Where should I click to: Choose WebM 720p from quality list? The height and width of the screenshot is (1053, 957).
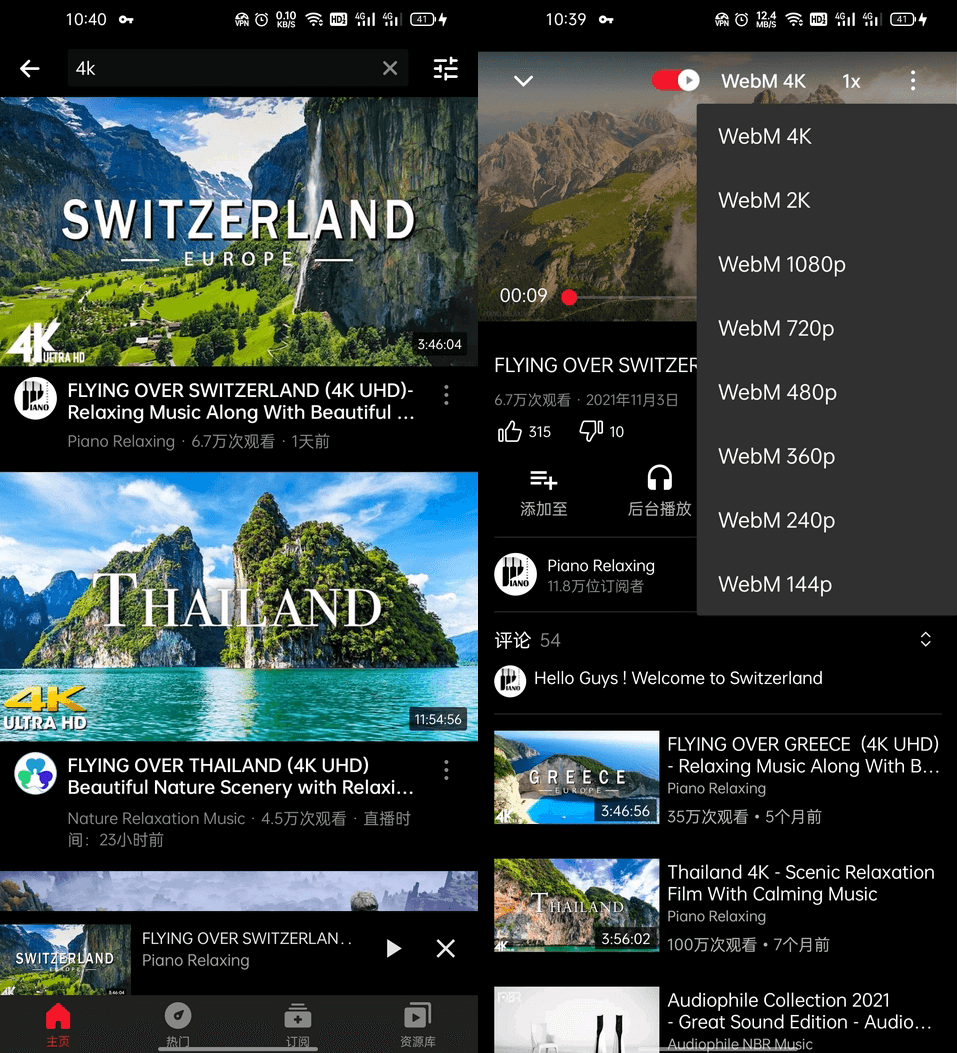click(x=775, y=329)
